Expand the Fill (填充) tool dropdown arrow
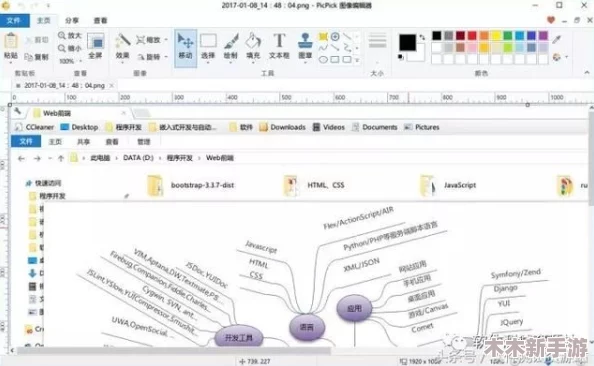Viewport: 594px width, 366px height. (x=253, y=62)
